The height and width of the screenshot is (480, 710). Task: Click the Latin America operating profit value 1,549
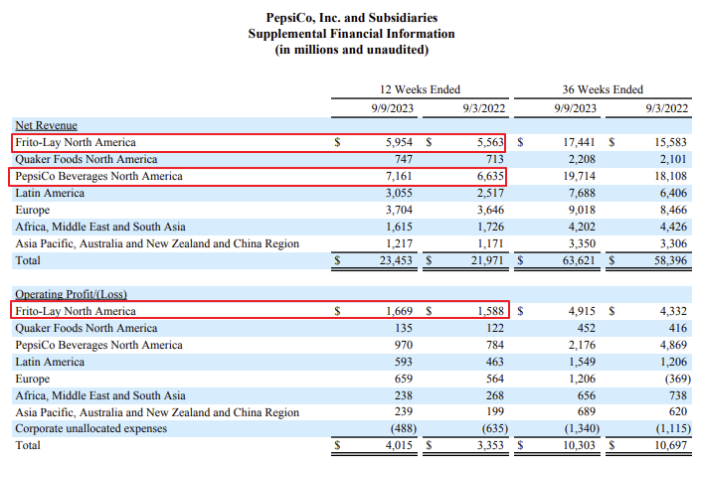[x=582, y=362]
